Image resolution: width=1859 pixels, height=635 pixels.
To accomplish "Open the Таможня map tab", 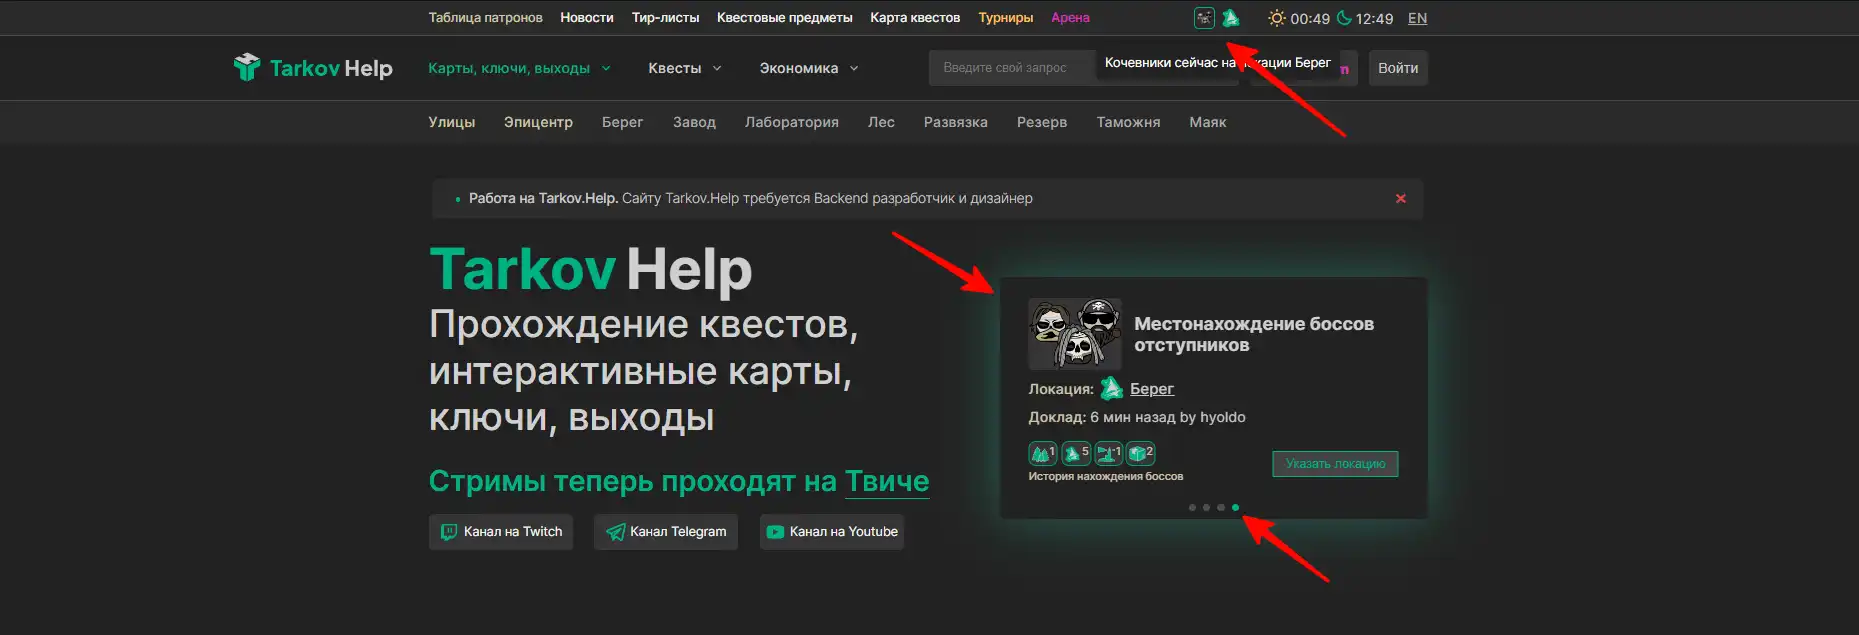I will 1128,122.
